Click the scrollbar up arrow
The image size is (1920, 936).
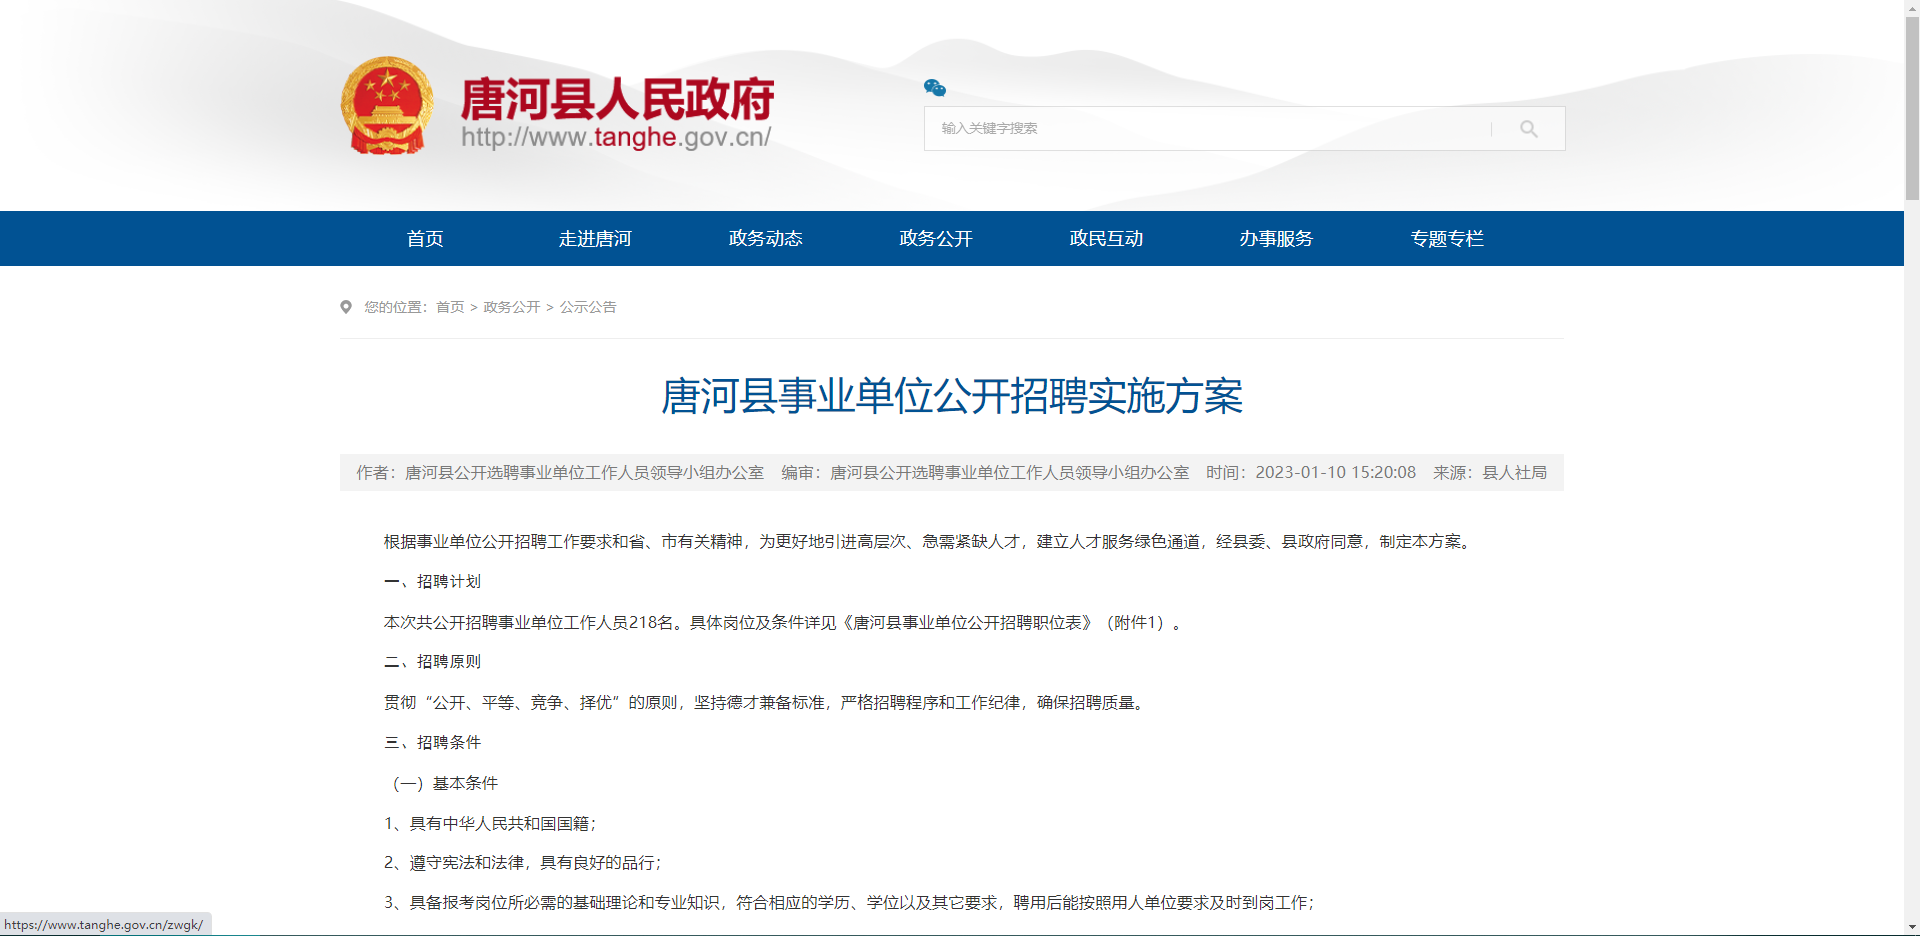[1912, 7]
